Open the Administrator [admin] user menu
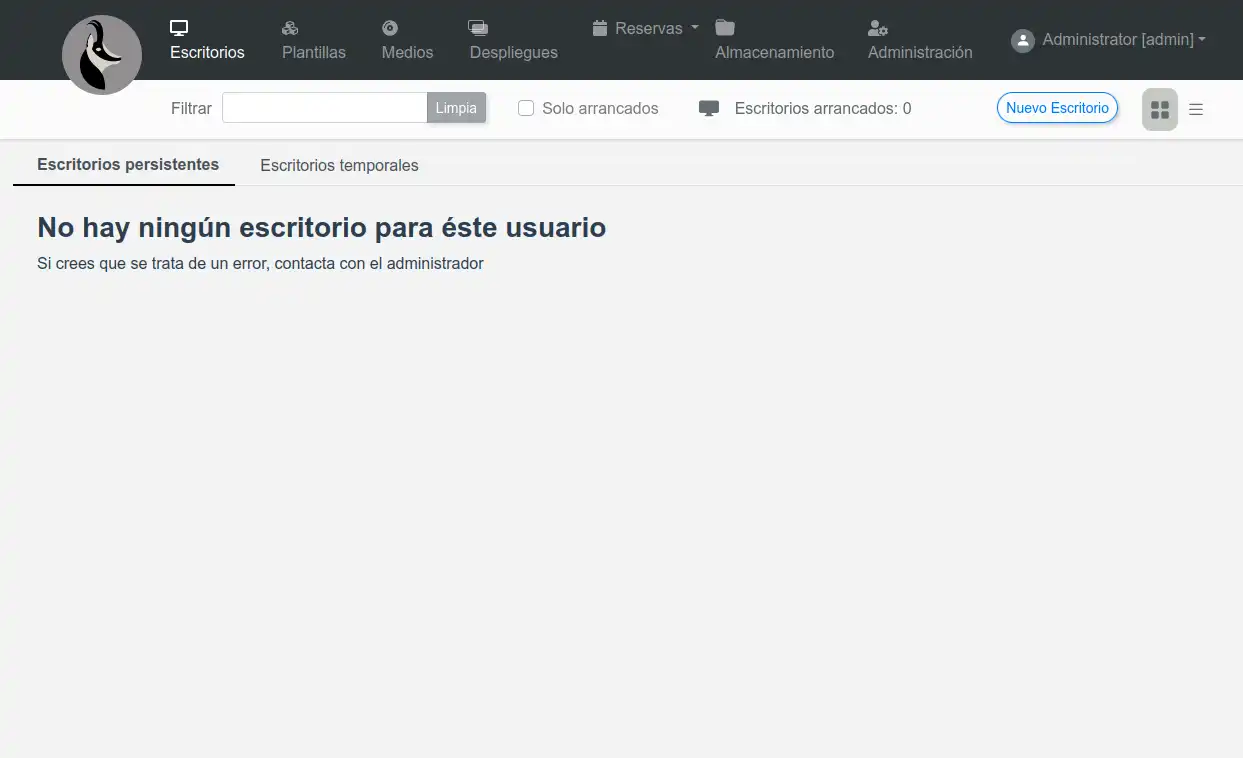 1109,40
